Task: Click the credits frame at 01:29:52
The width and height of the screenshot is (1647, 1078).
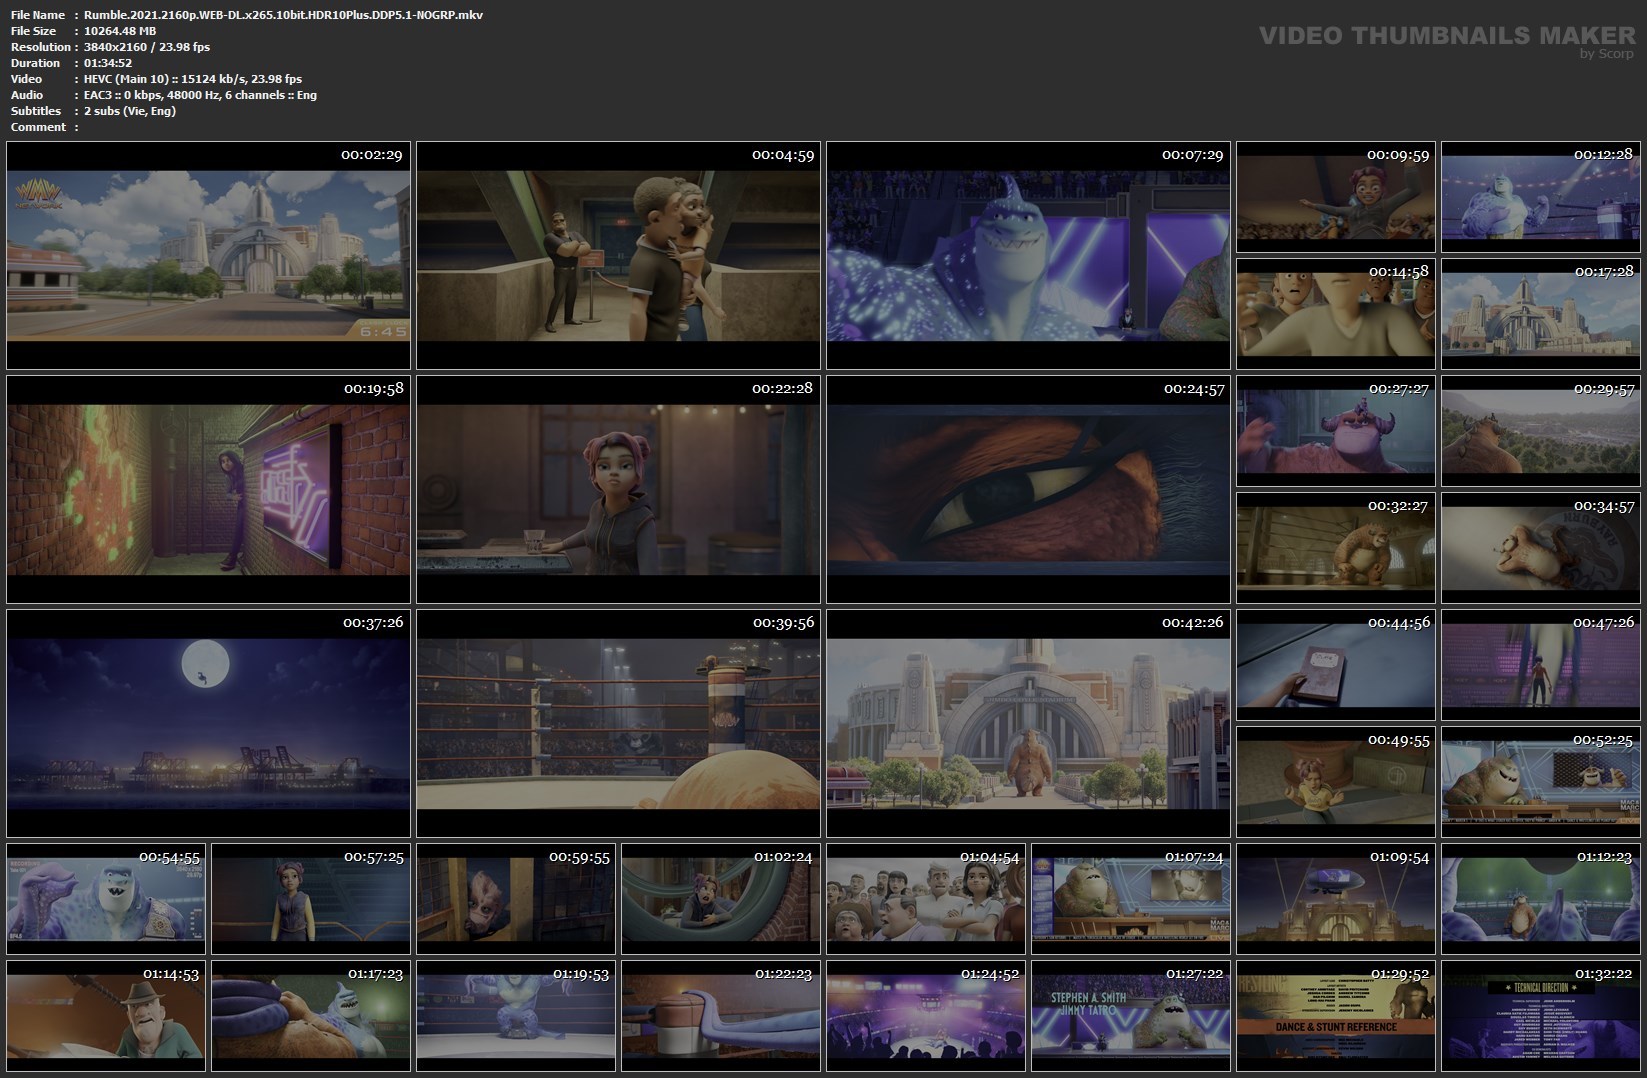Action: click(1336, 1016)
